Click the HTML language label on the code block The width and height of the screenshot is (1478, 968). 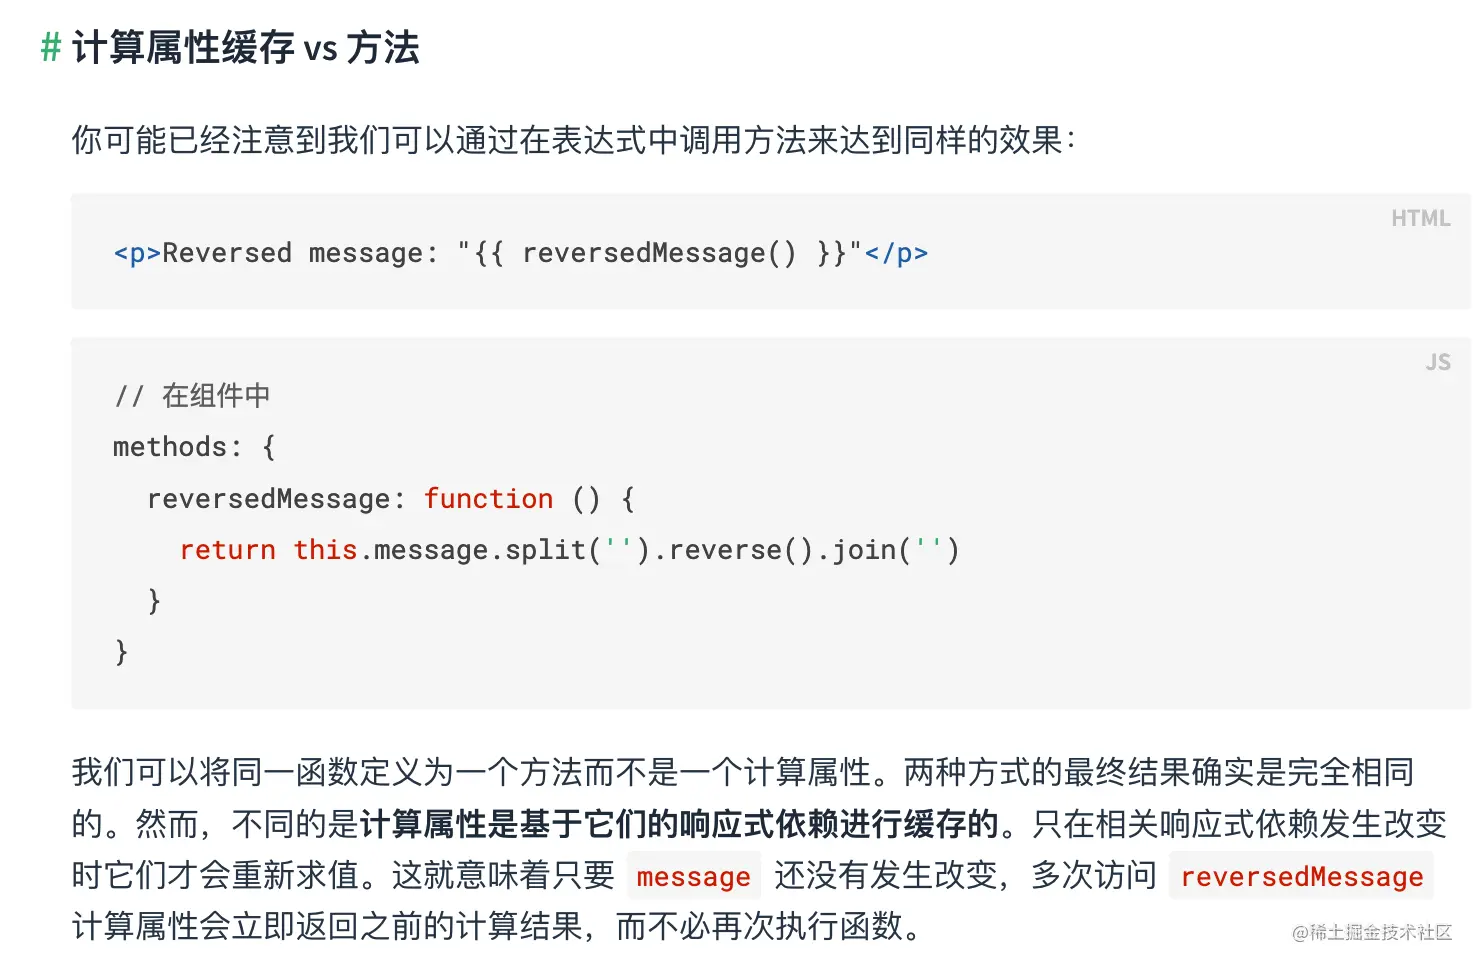[x=1420, y=218]
